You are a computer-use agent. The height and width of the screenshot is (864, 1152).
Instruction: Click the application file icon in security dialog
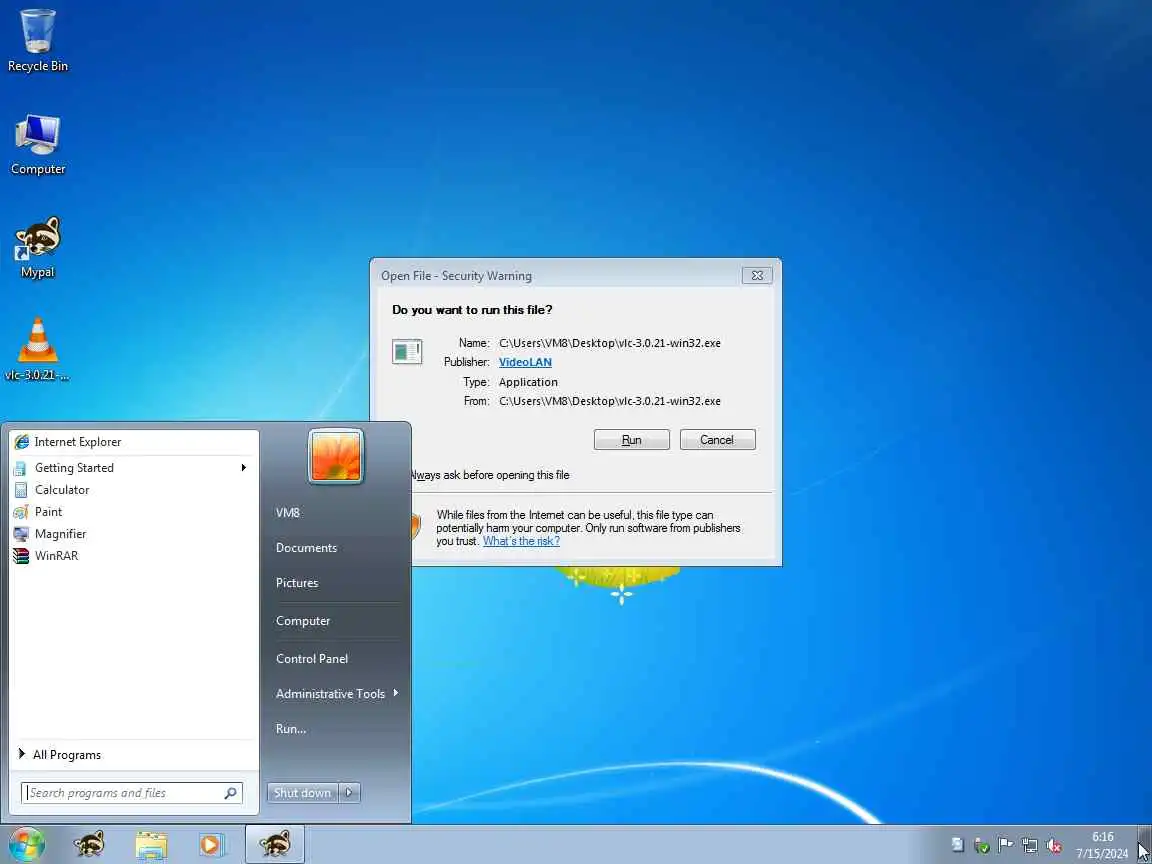point(407,352)
